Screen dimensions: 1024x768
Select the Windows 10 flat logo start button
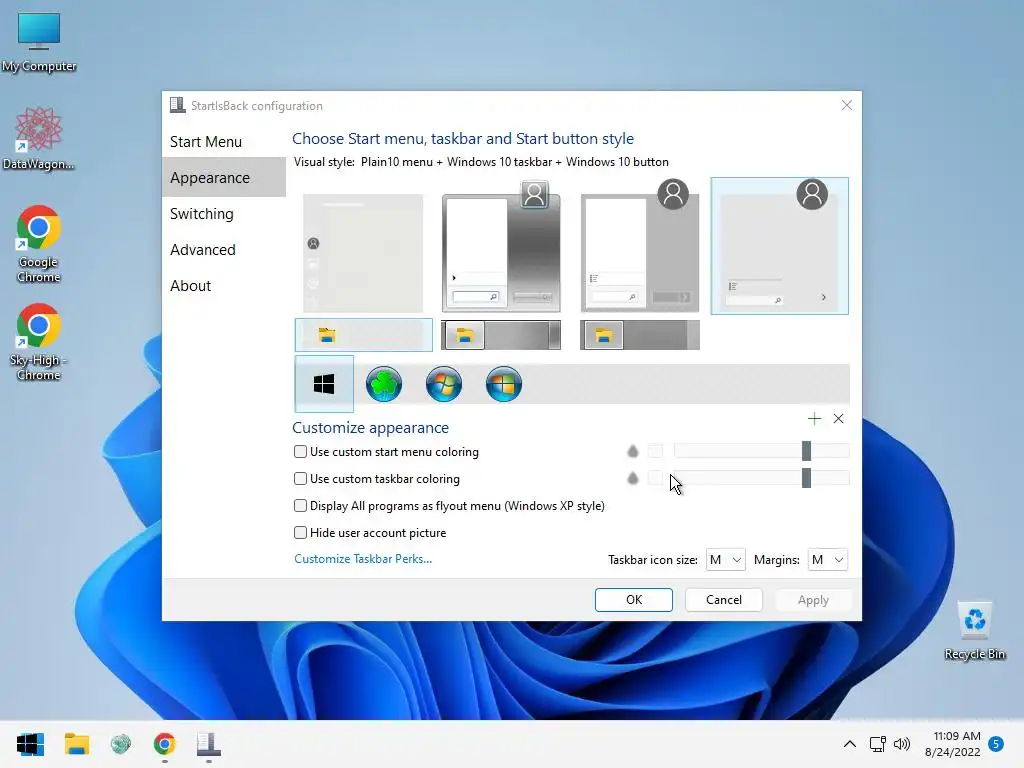[x=324, y=384]
